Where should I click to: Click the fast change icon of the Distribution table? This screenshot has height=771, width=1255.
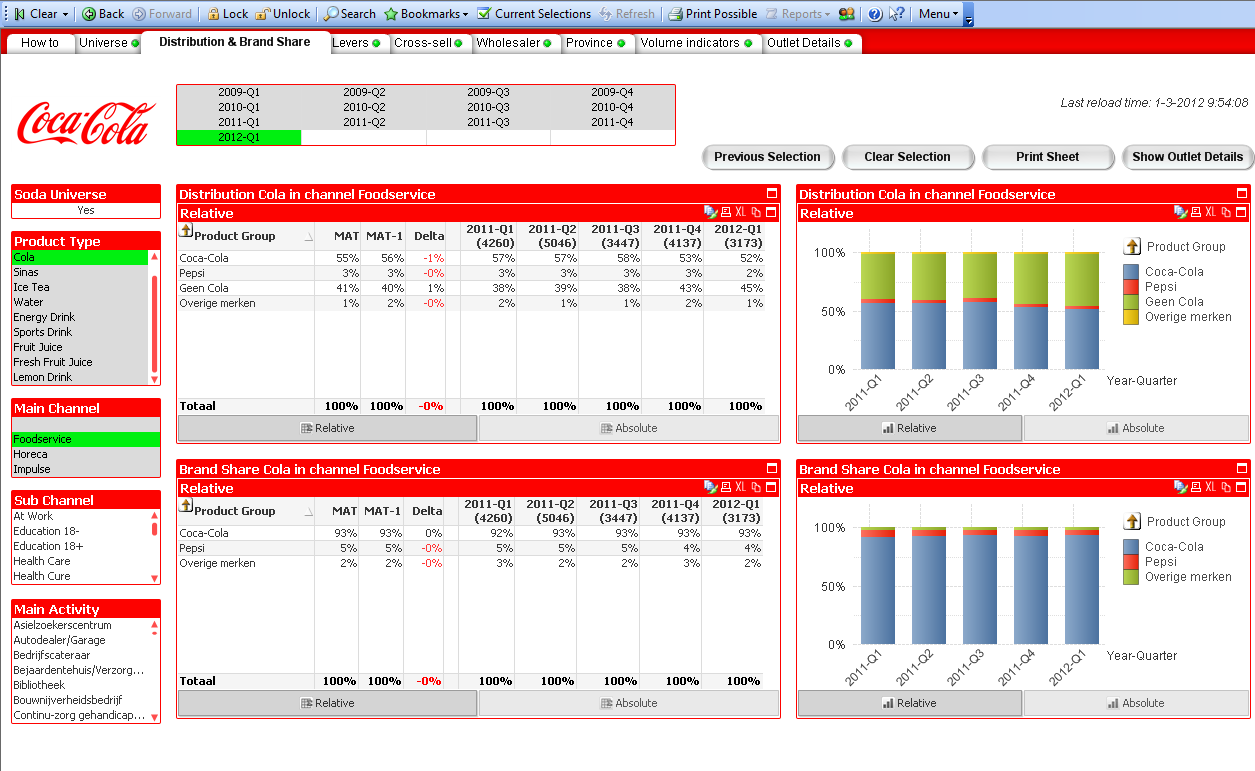[710, 212]
